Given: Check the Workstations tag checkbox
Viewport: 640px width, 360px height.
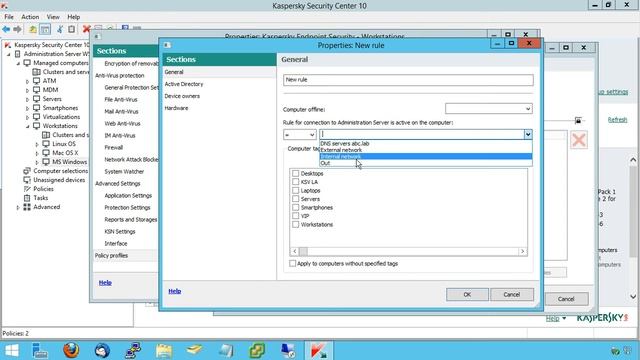Looking at the screenshot, I should coord(296,224).
